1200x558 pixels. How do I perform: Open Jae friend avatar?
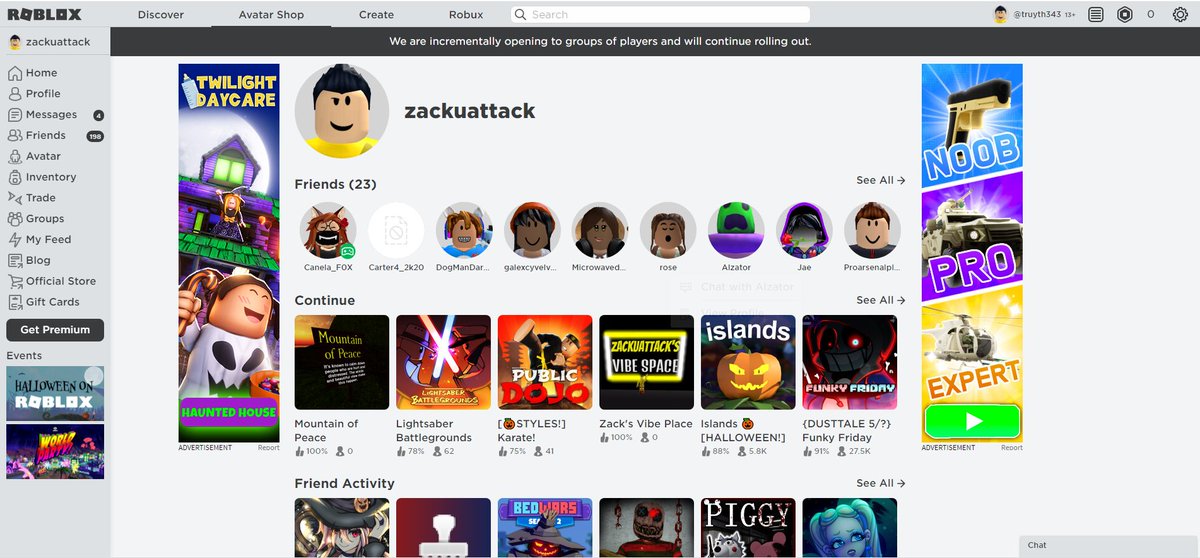(804, 231)
